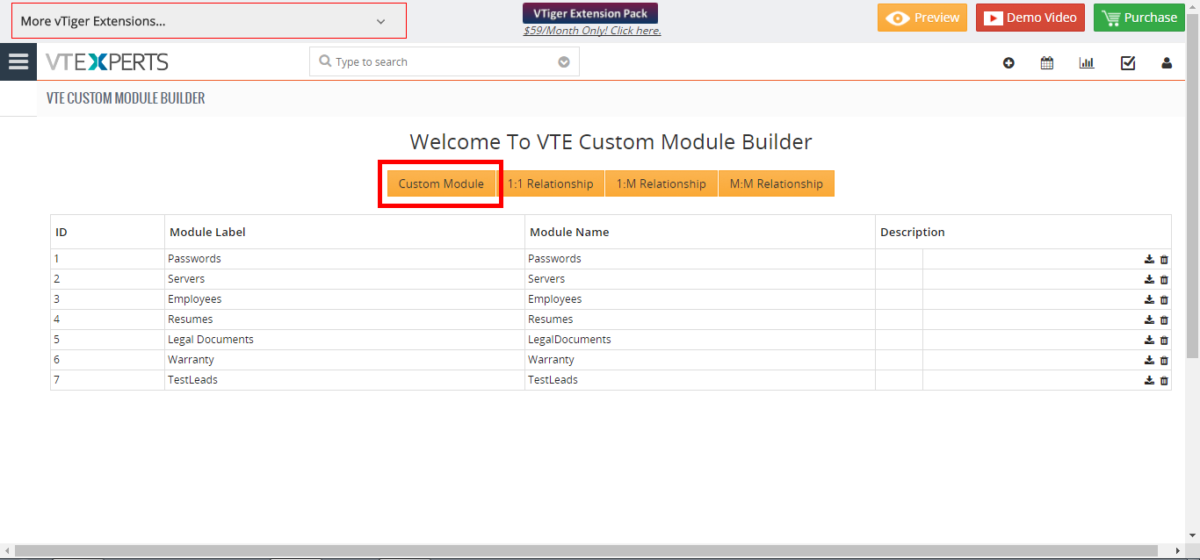Screen dimensions: 1200x560
Task: Click the orange Preview button
Action: click(x=923, y=17)
